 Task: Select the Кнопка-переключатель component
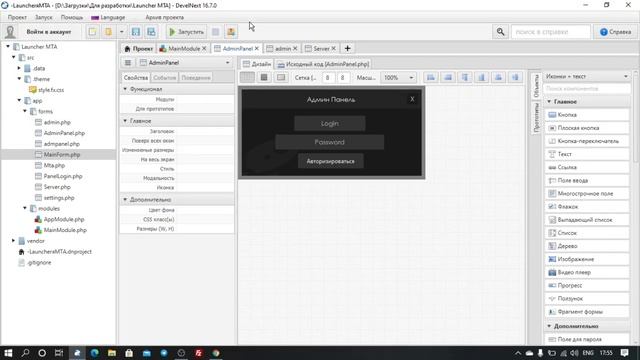pyautogui.click(x=587, y=141)
